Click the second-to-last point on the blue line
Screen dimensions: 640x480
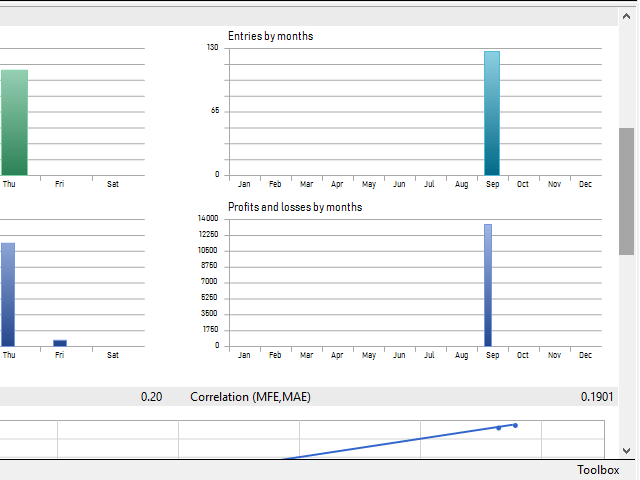tap(498, 428)
